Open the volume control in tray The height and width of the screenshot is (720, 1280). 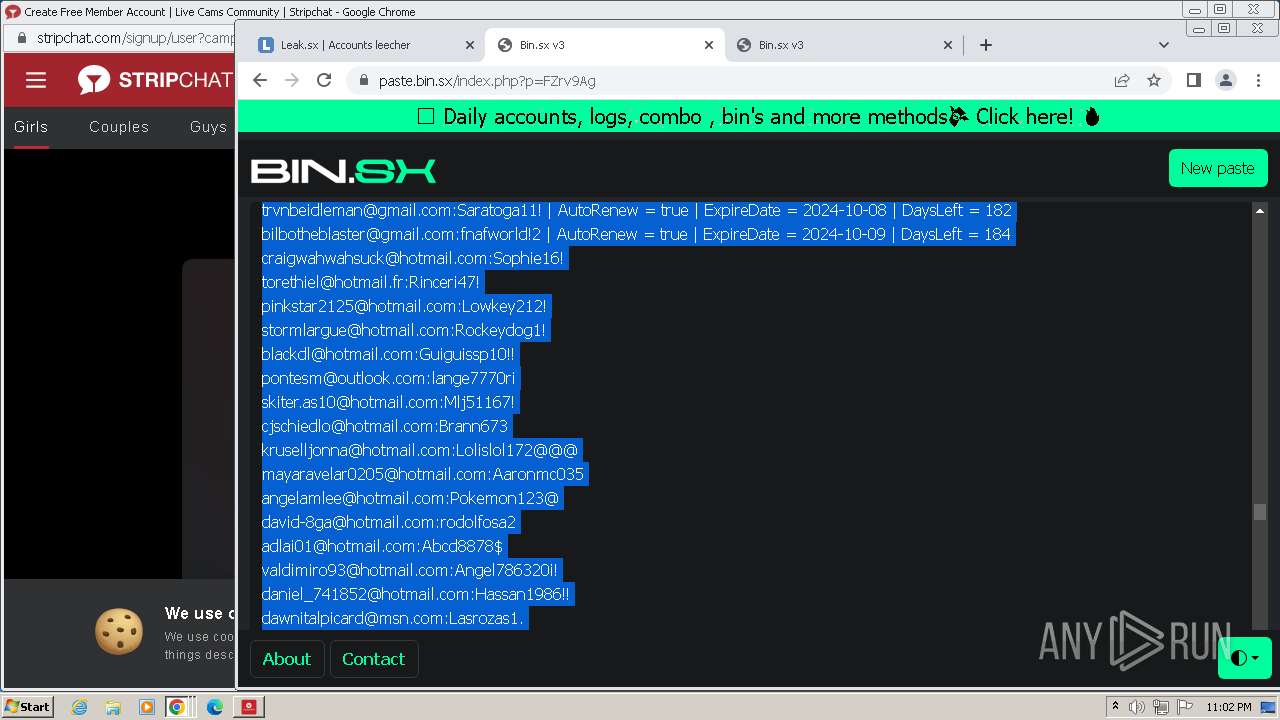tap(1138, 707)
